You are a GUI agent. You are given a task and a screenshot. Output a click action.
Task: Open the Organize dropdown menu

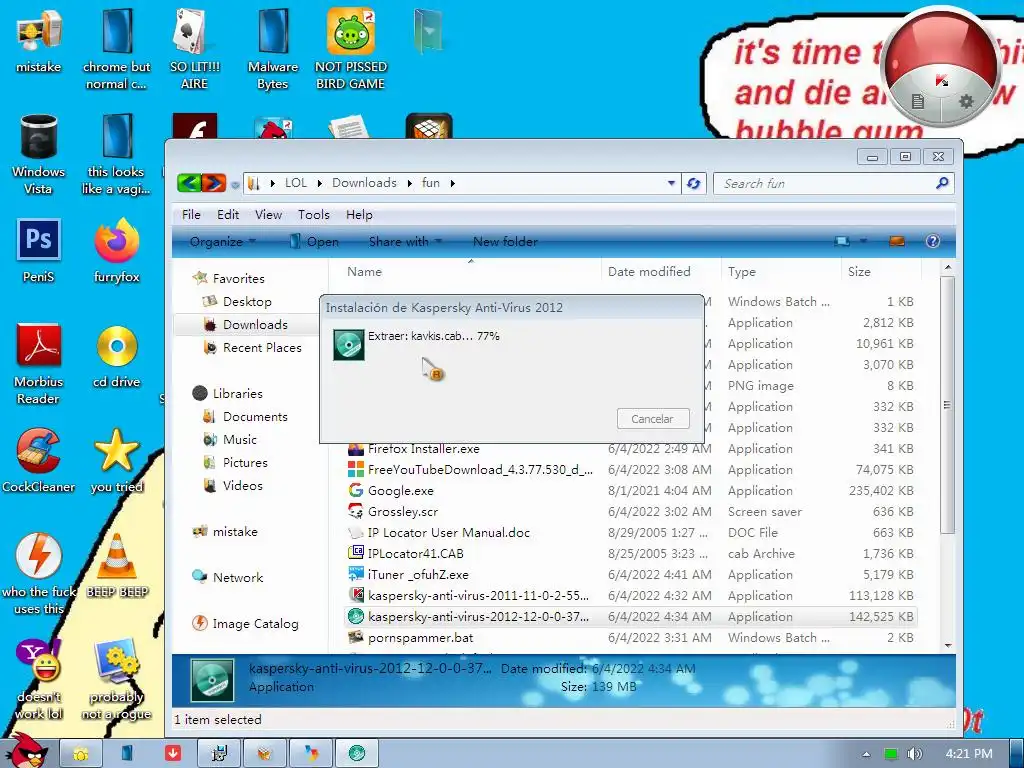(x=222, y=242)
